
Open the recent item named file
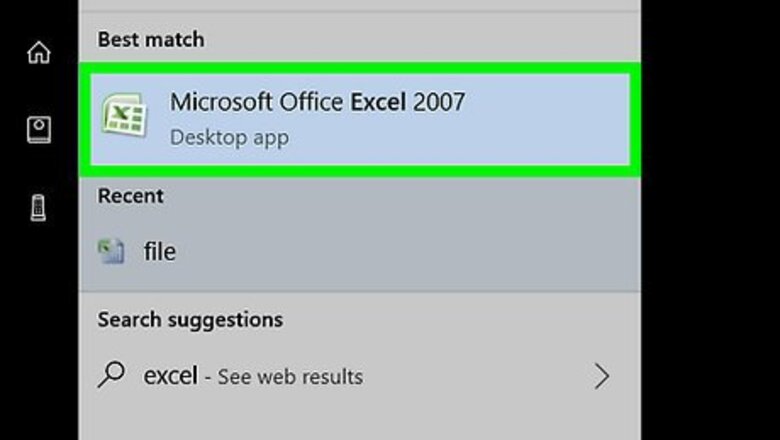click(159, 252)
